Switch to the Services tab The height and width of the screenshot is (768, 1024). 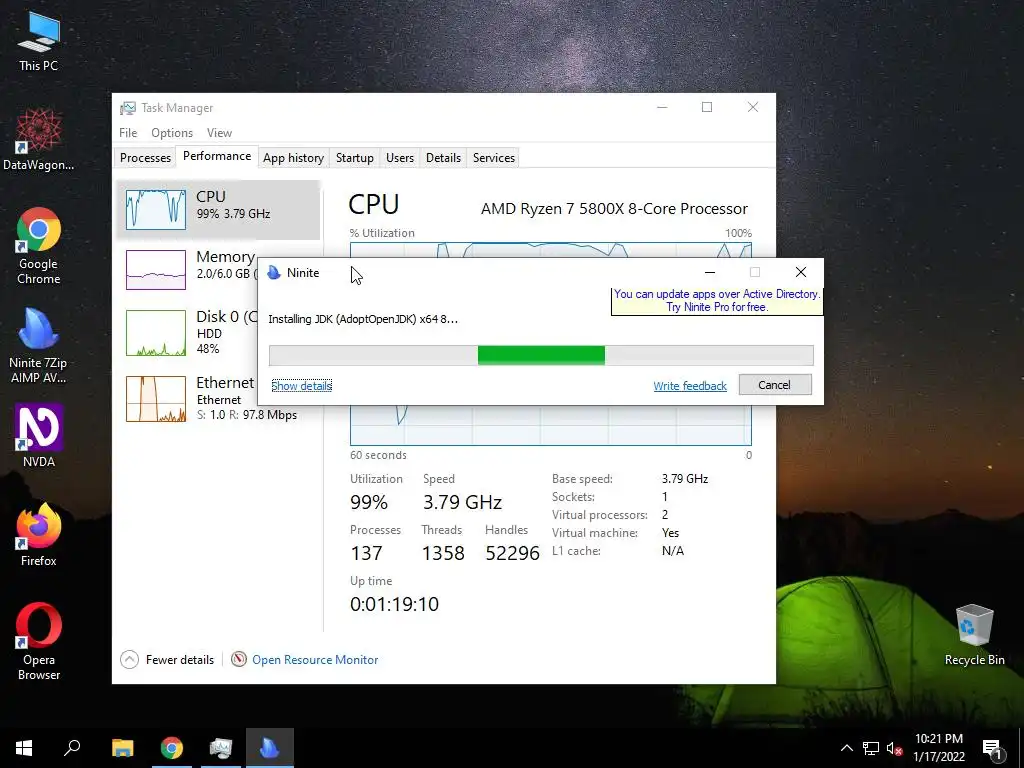[494, 157]
